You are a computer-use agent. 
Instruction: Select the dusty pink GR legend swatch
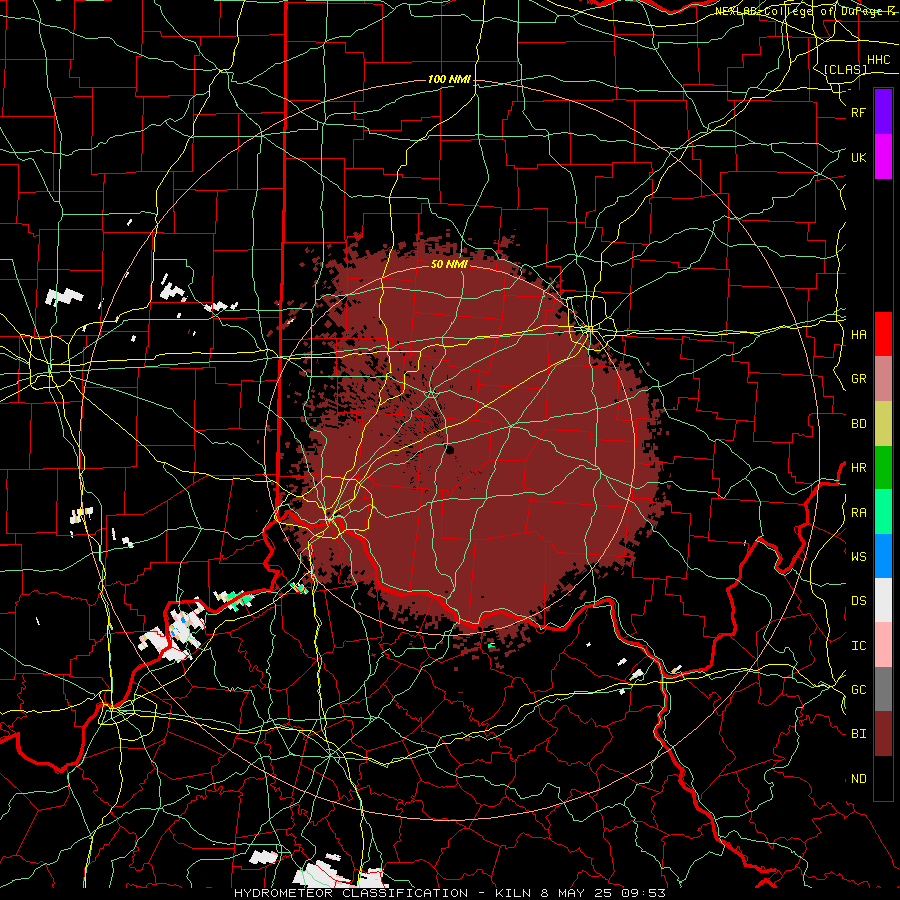point(883,379)
